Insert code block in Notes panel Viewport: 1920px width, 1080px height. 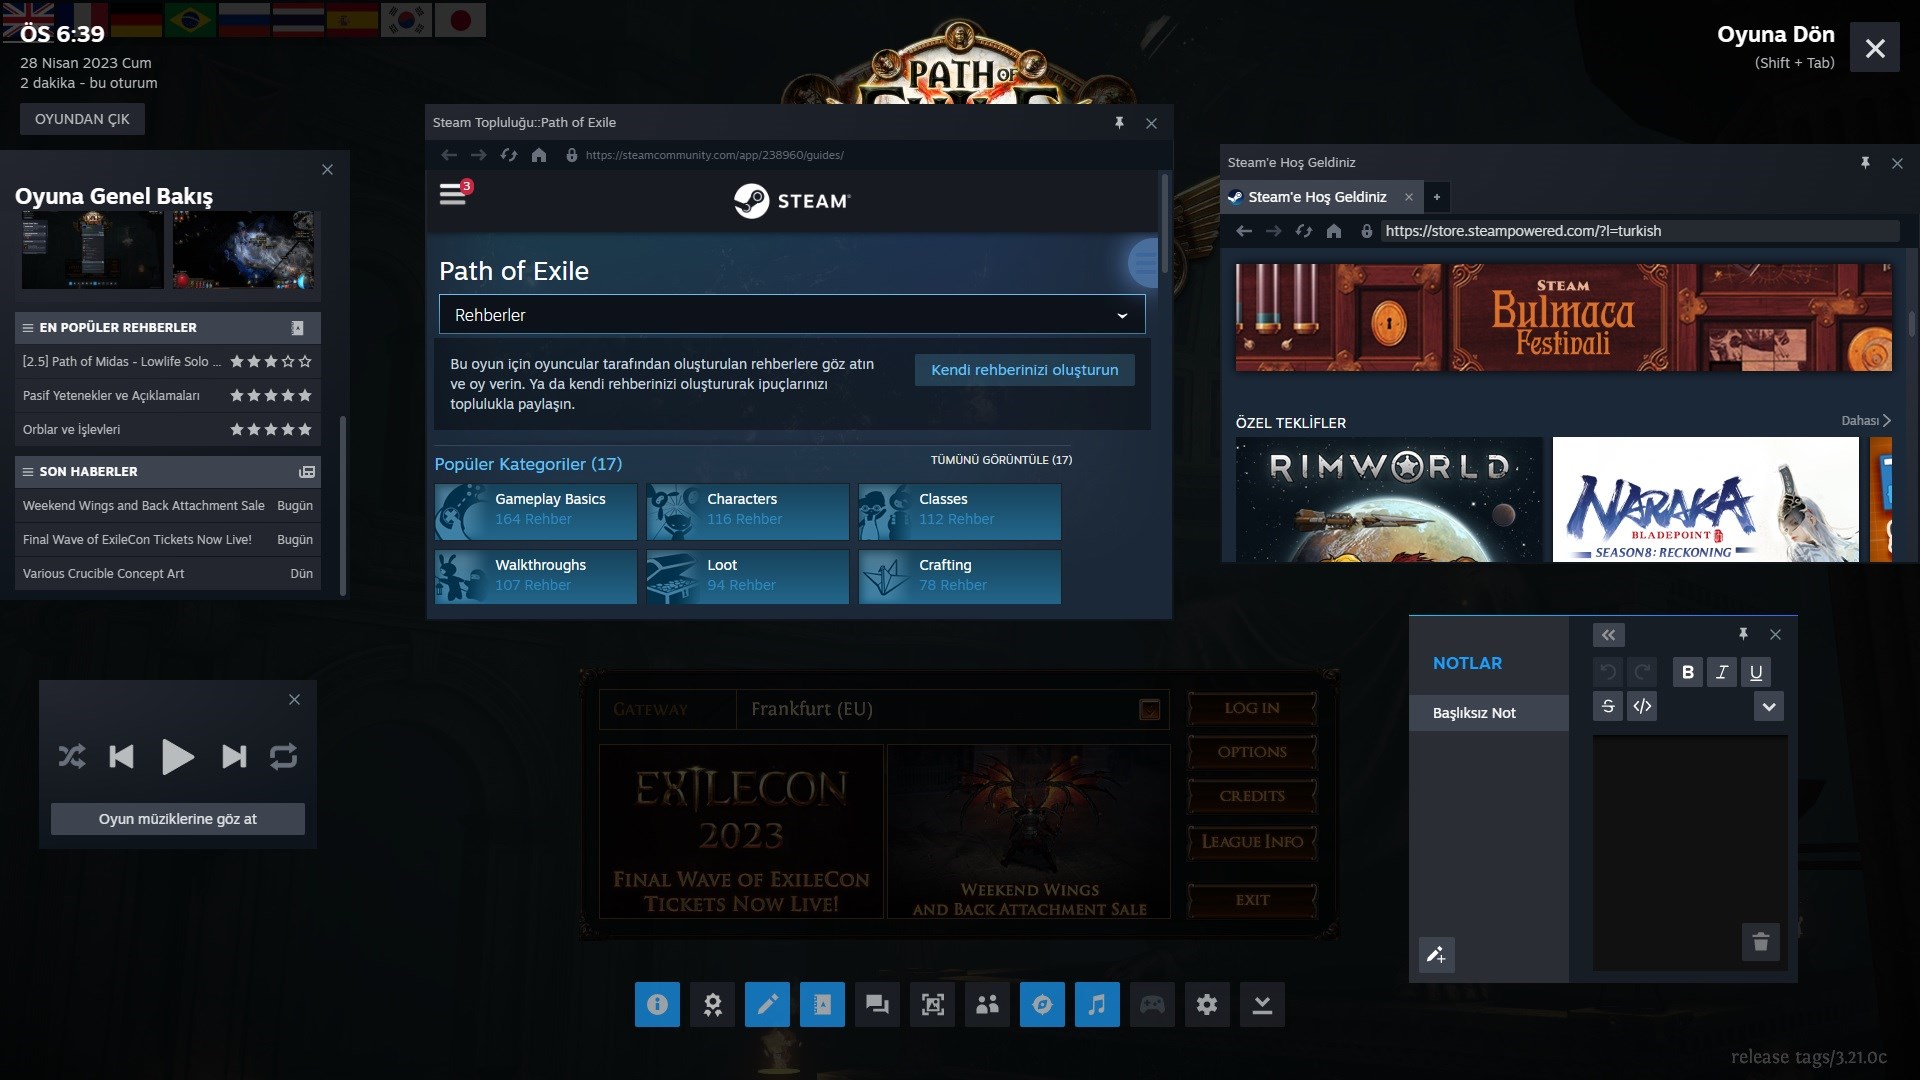1642,706
